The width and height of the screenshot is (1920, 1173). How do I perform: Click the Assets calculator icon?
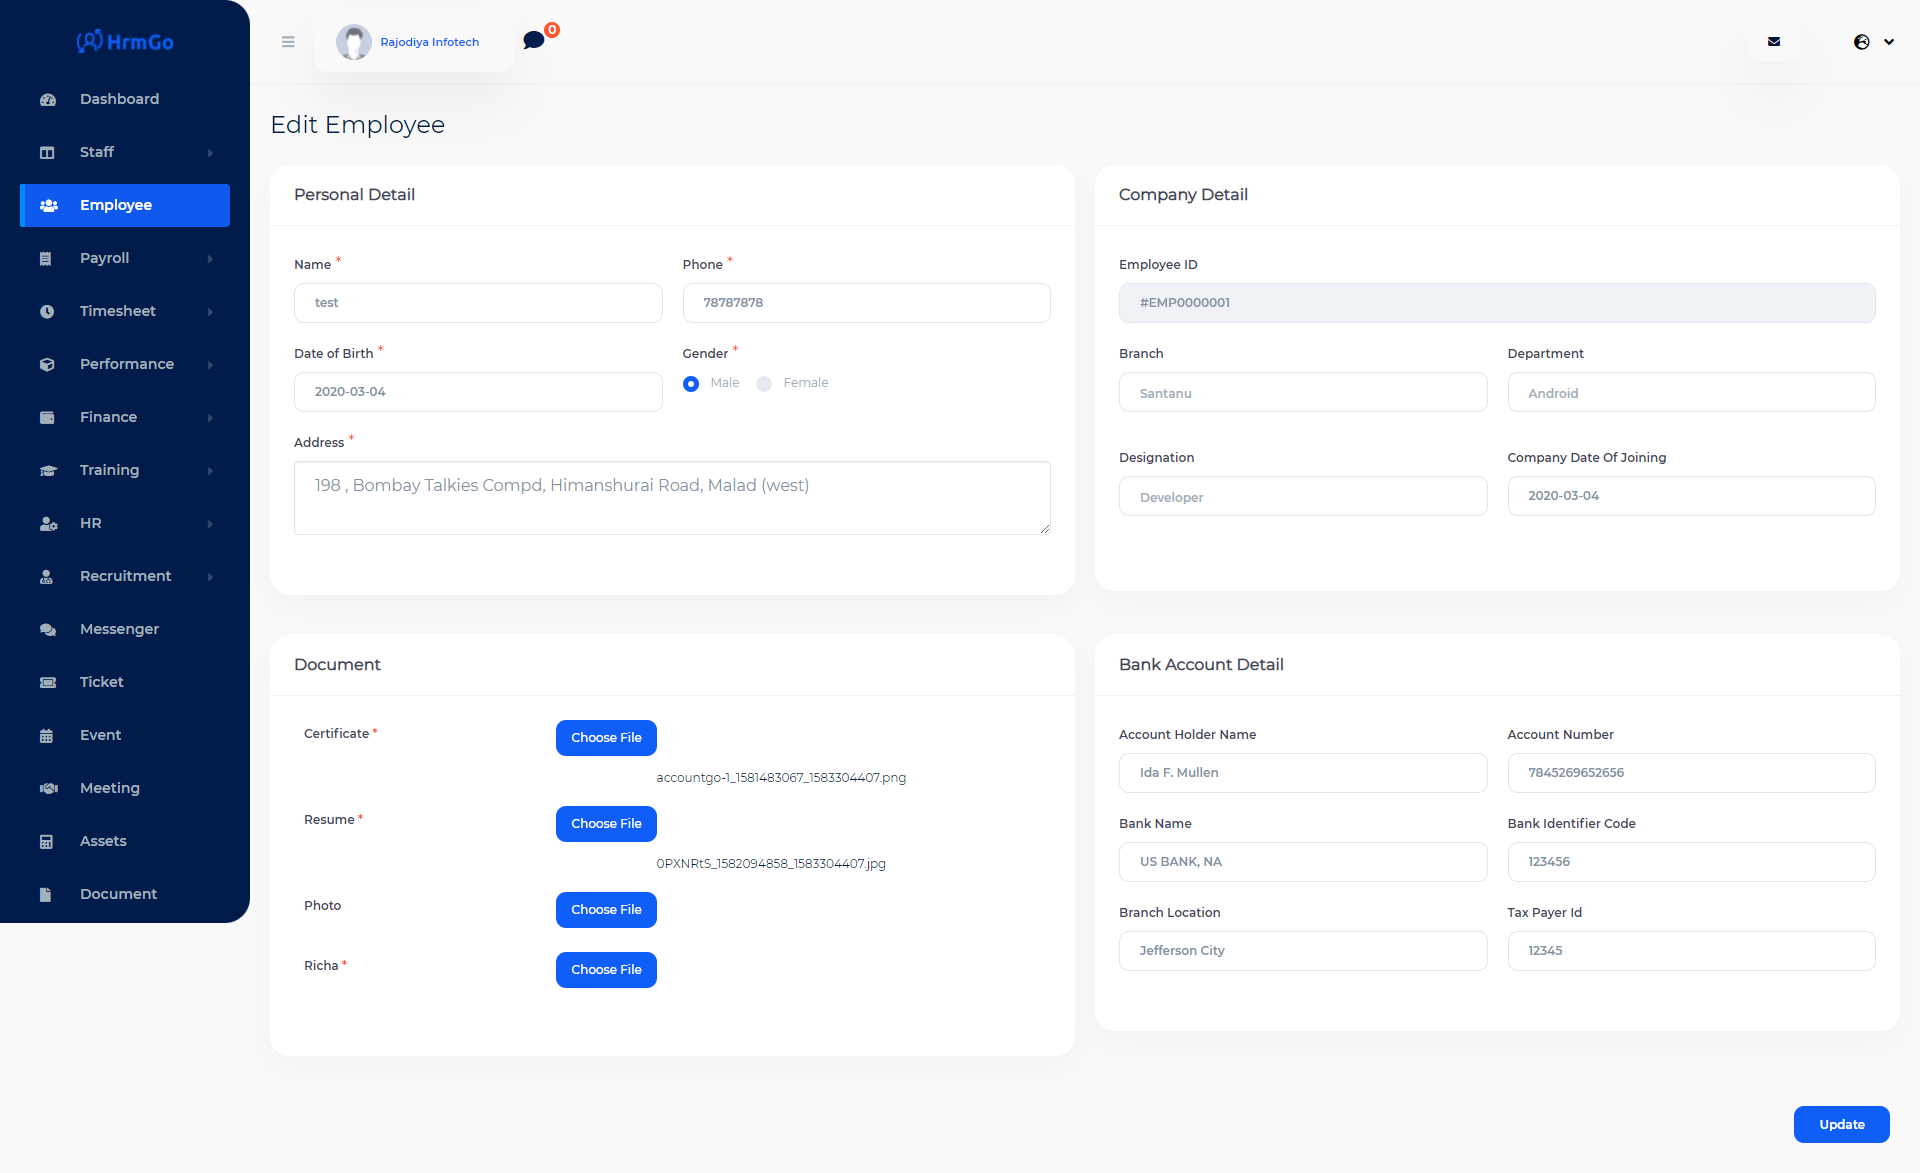click(x=47, y=842)
